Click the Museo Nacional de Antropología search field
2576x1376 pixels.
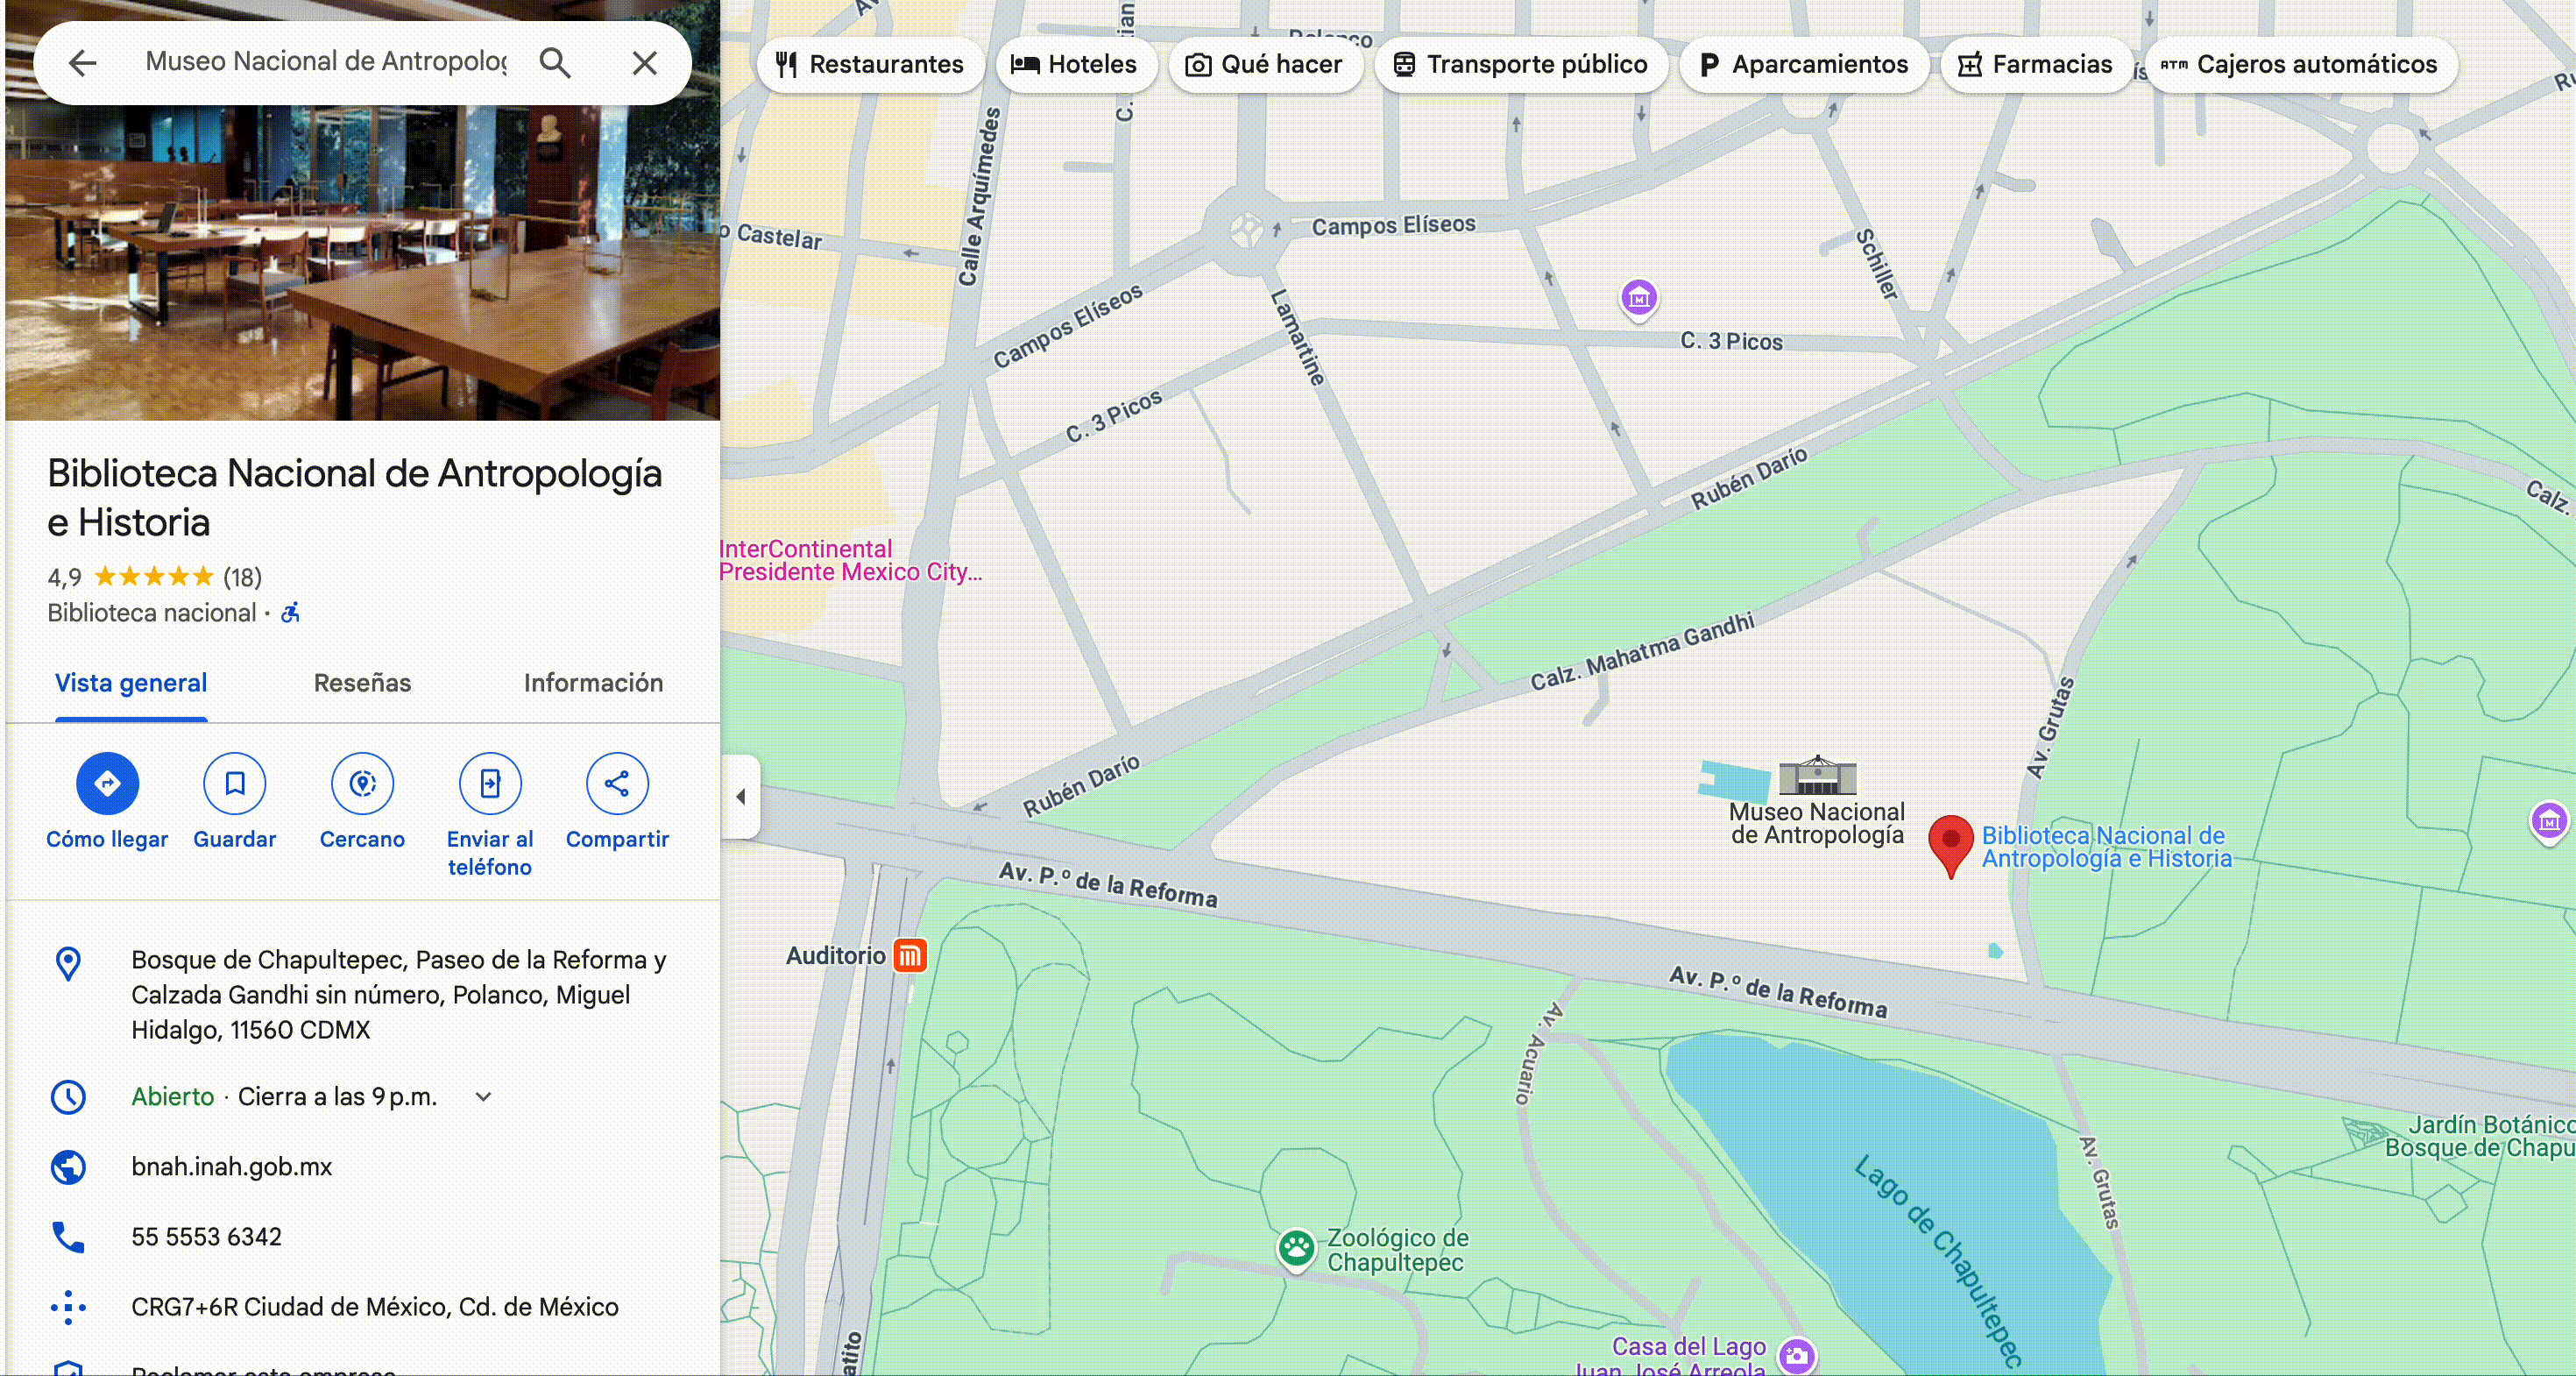pos(326,62)
